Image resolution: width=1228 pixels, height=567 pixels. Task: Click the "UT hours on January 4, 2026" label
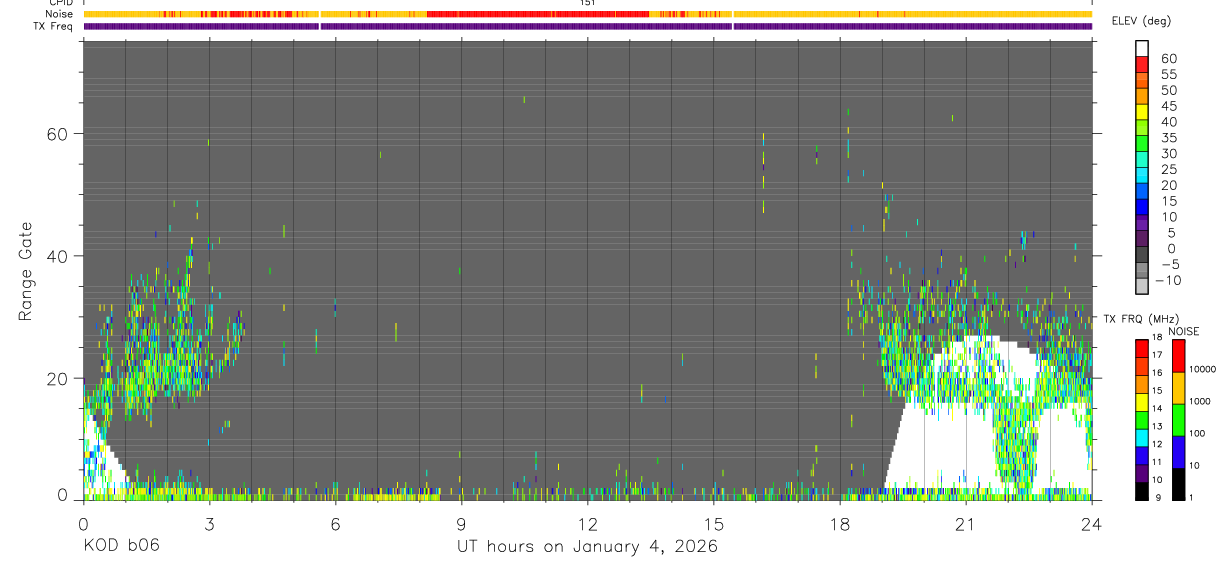[587, 547]
